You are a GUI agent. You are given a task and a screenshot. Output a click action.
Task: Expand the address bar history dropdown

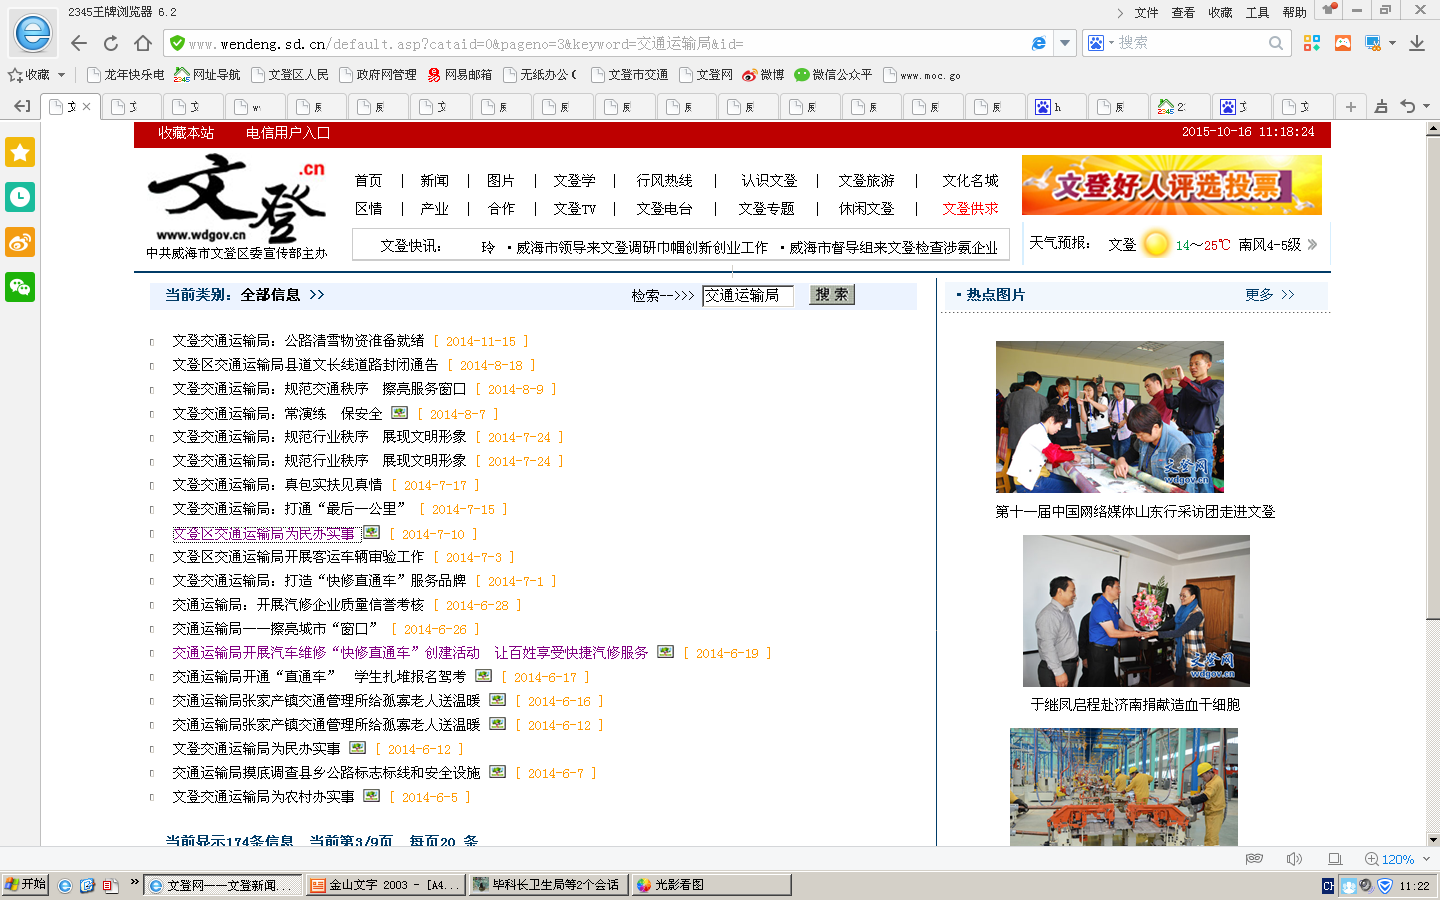tap(1065, 43)
